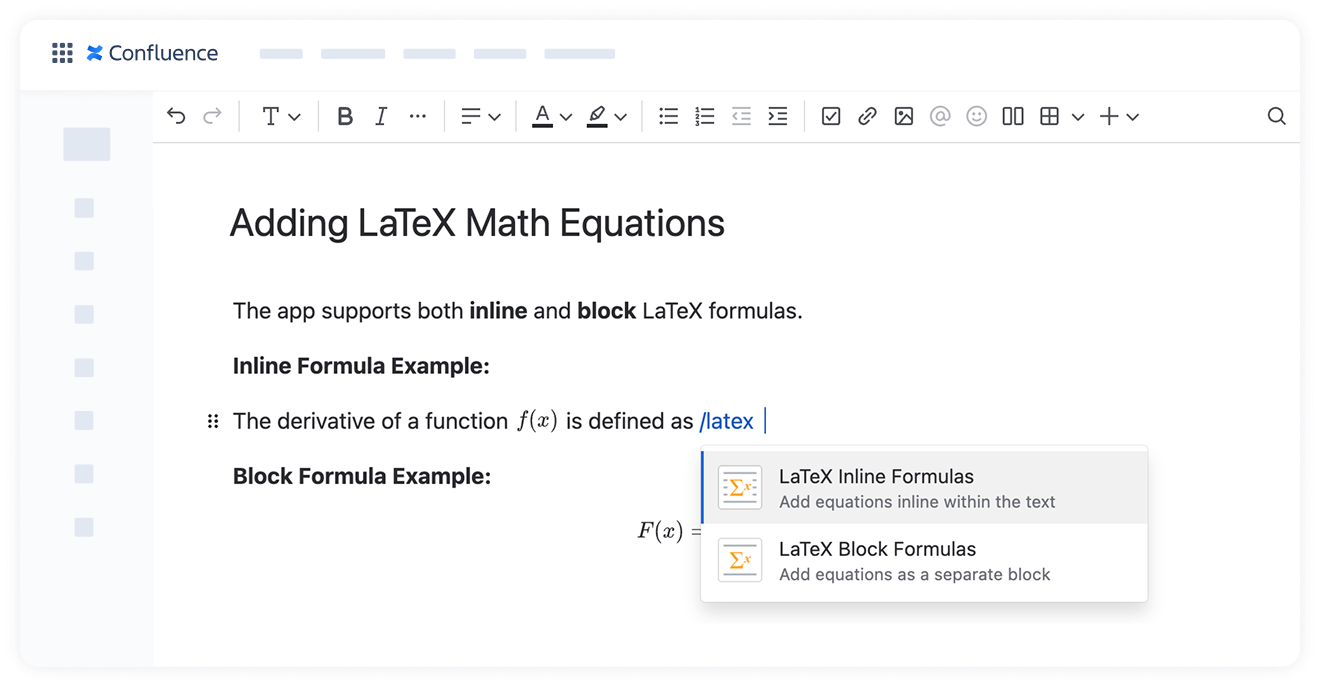
Task: Grab the paragraph drag handle dots
Action: 212,421
